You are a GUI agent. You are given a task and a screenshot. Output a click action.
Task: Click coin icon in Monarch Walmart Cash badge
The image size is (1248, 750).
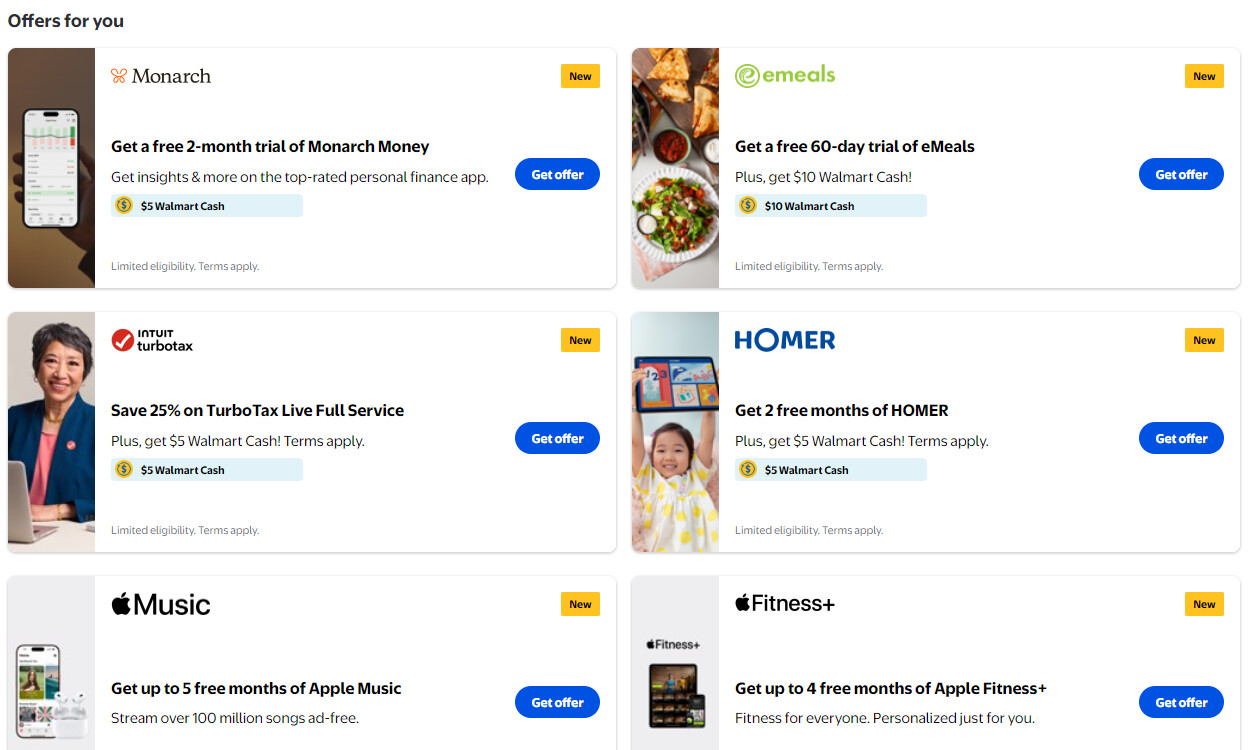(124, 206)
